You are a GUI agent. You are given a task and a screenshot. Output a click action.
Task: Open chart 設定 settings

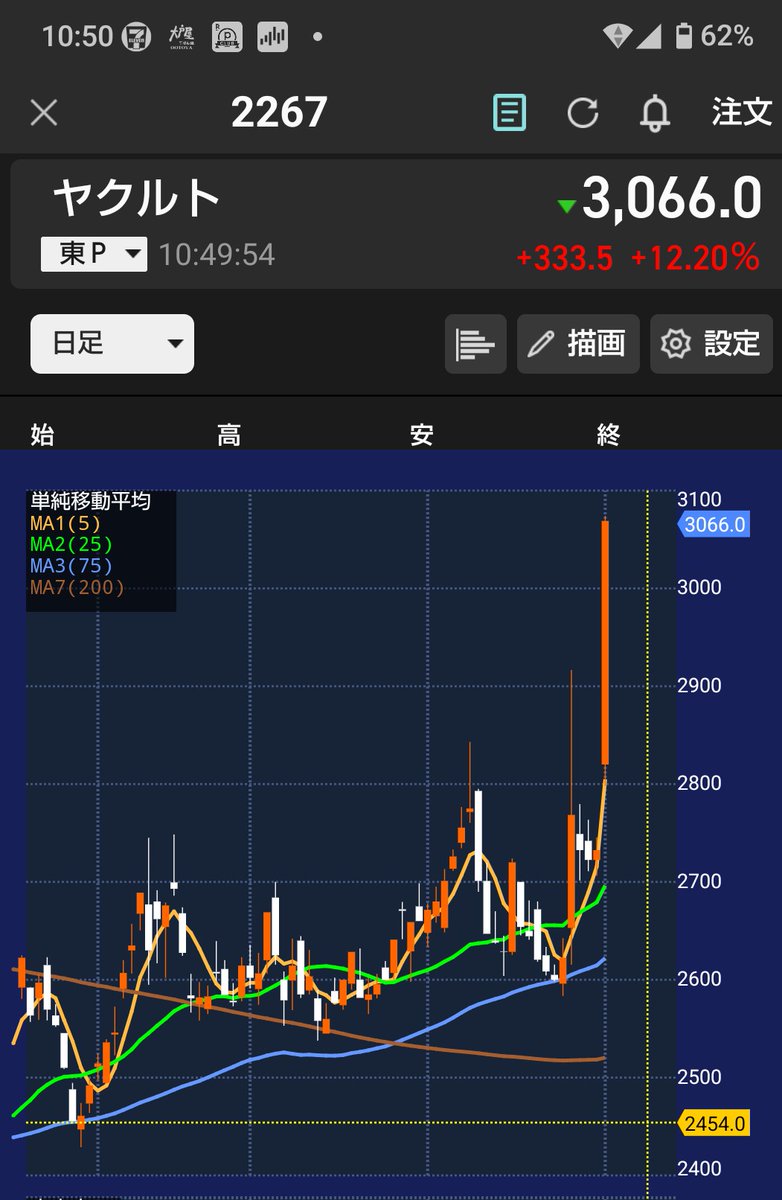tap(711, 344)
